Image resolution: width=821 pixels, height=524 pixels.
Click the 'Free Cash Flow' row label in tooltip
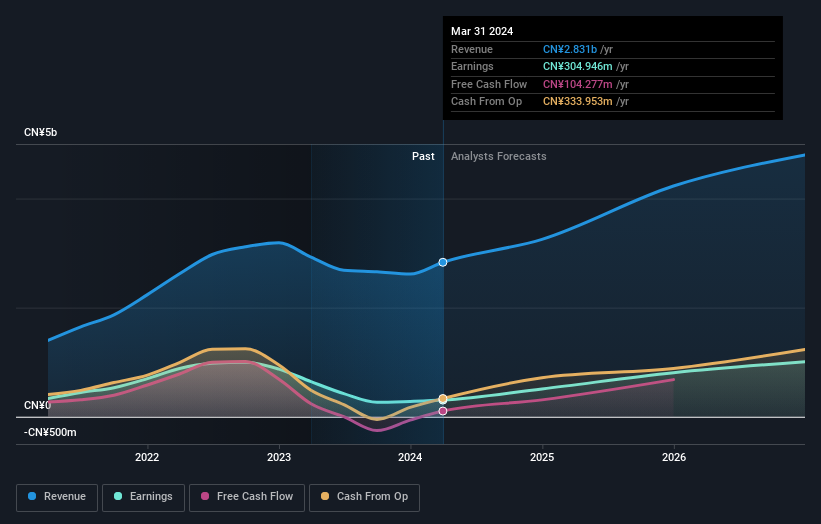[489, 84]
